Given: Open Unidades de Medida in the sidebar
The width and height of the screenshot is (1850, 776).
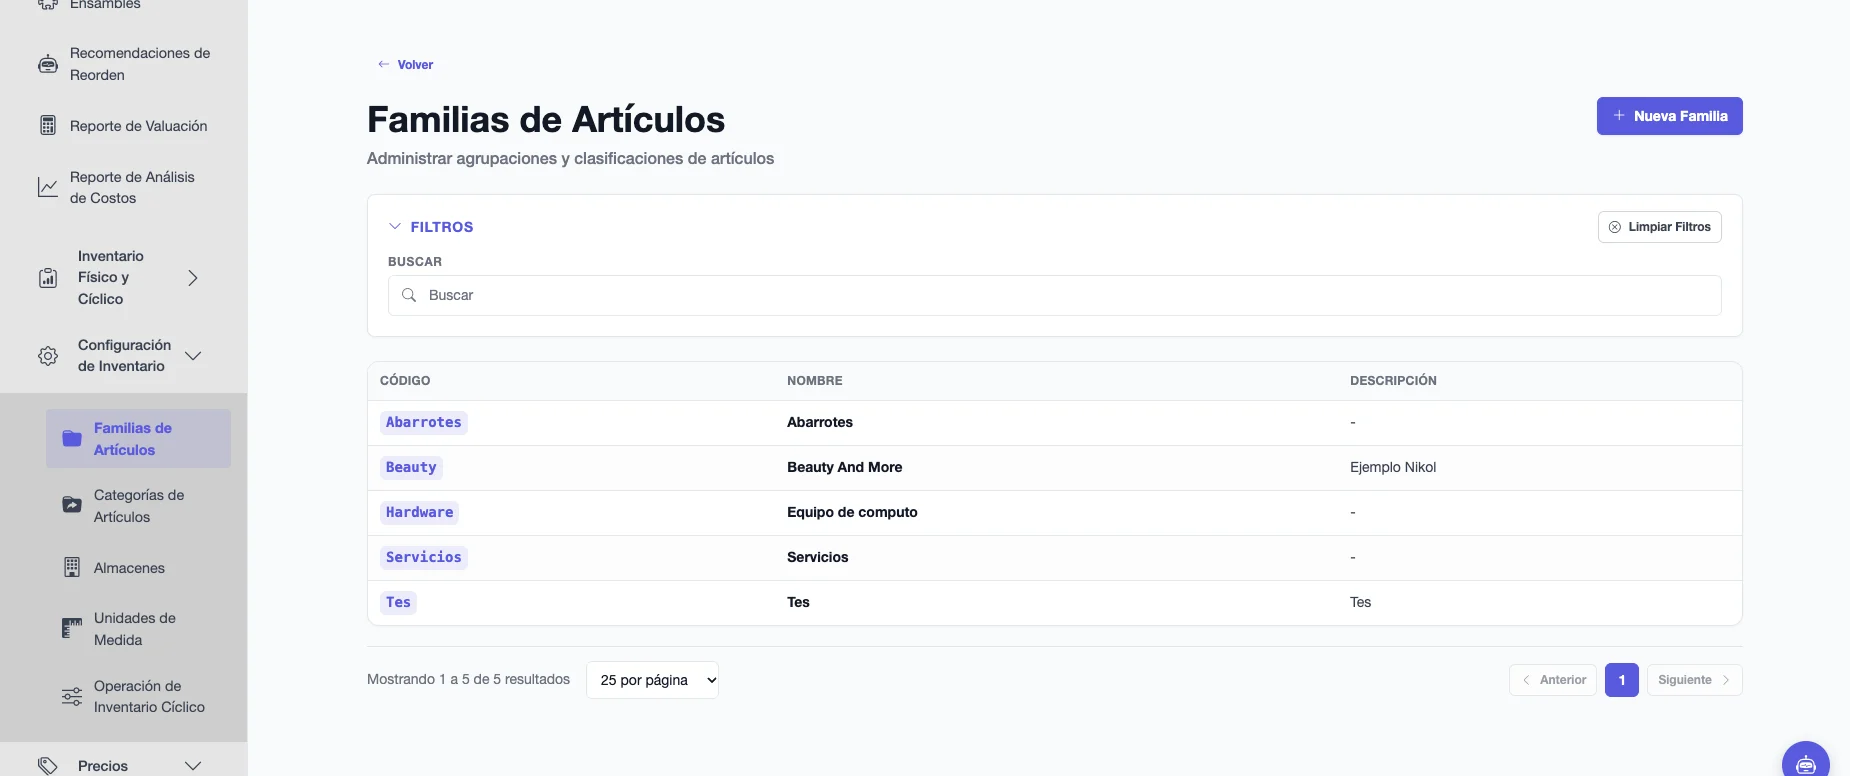Looking at the screenshot, I should [x=138, y=629].
